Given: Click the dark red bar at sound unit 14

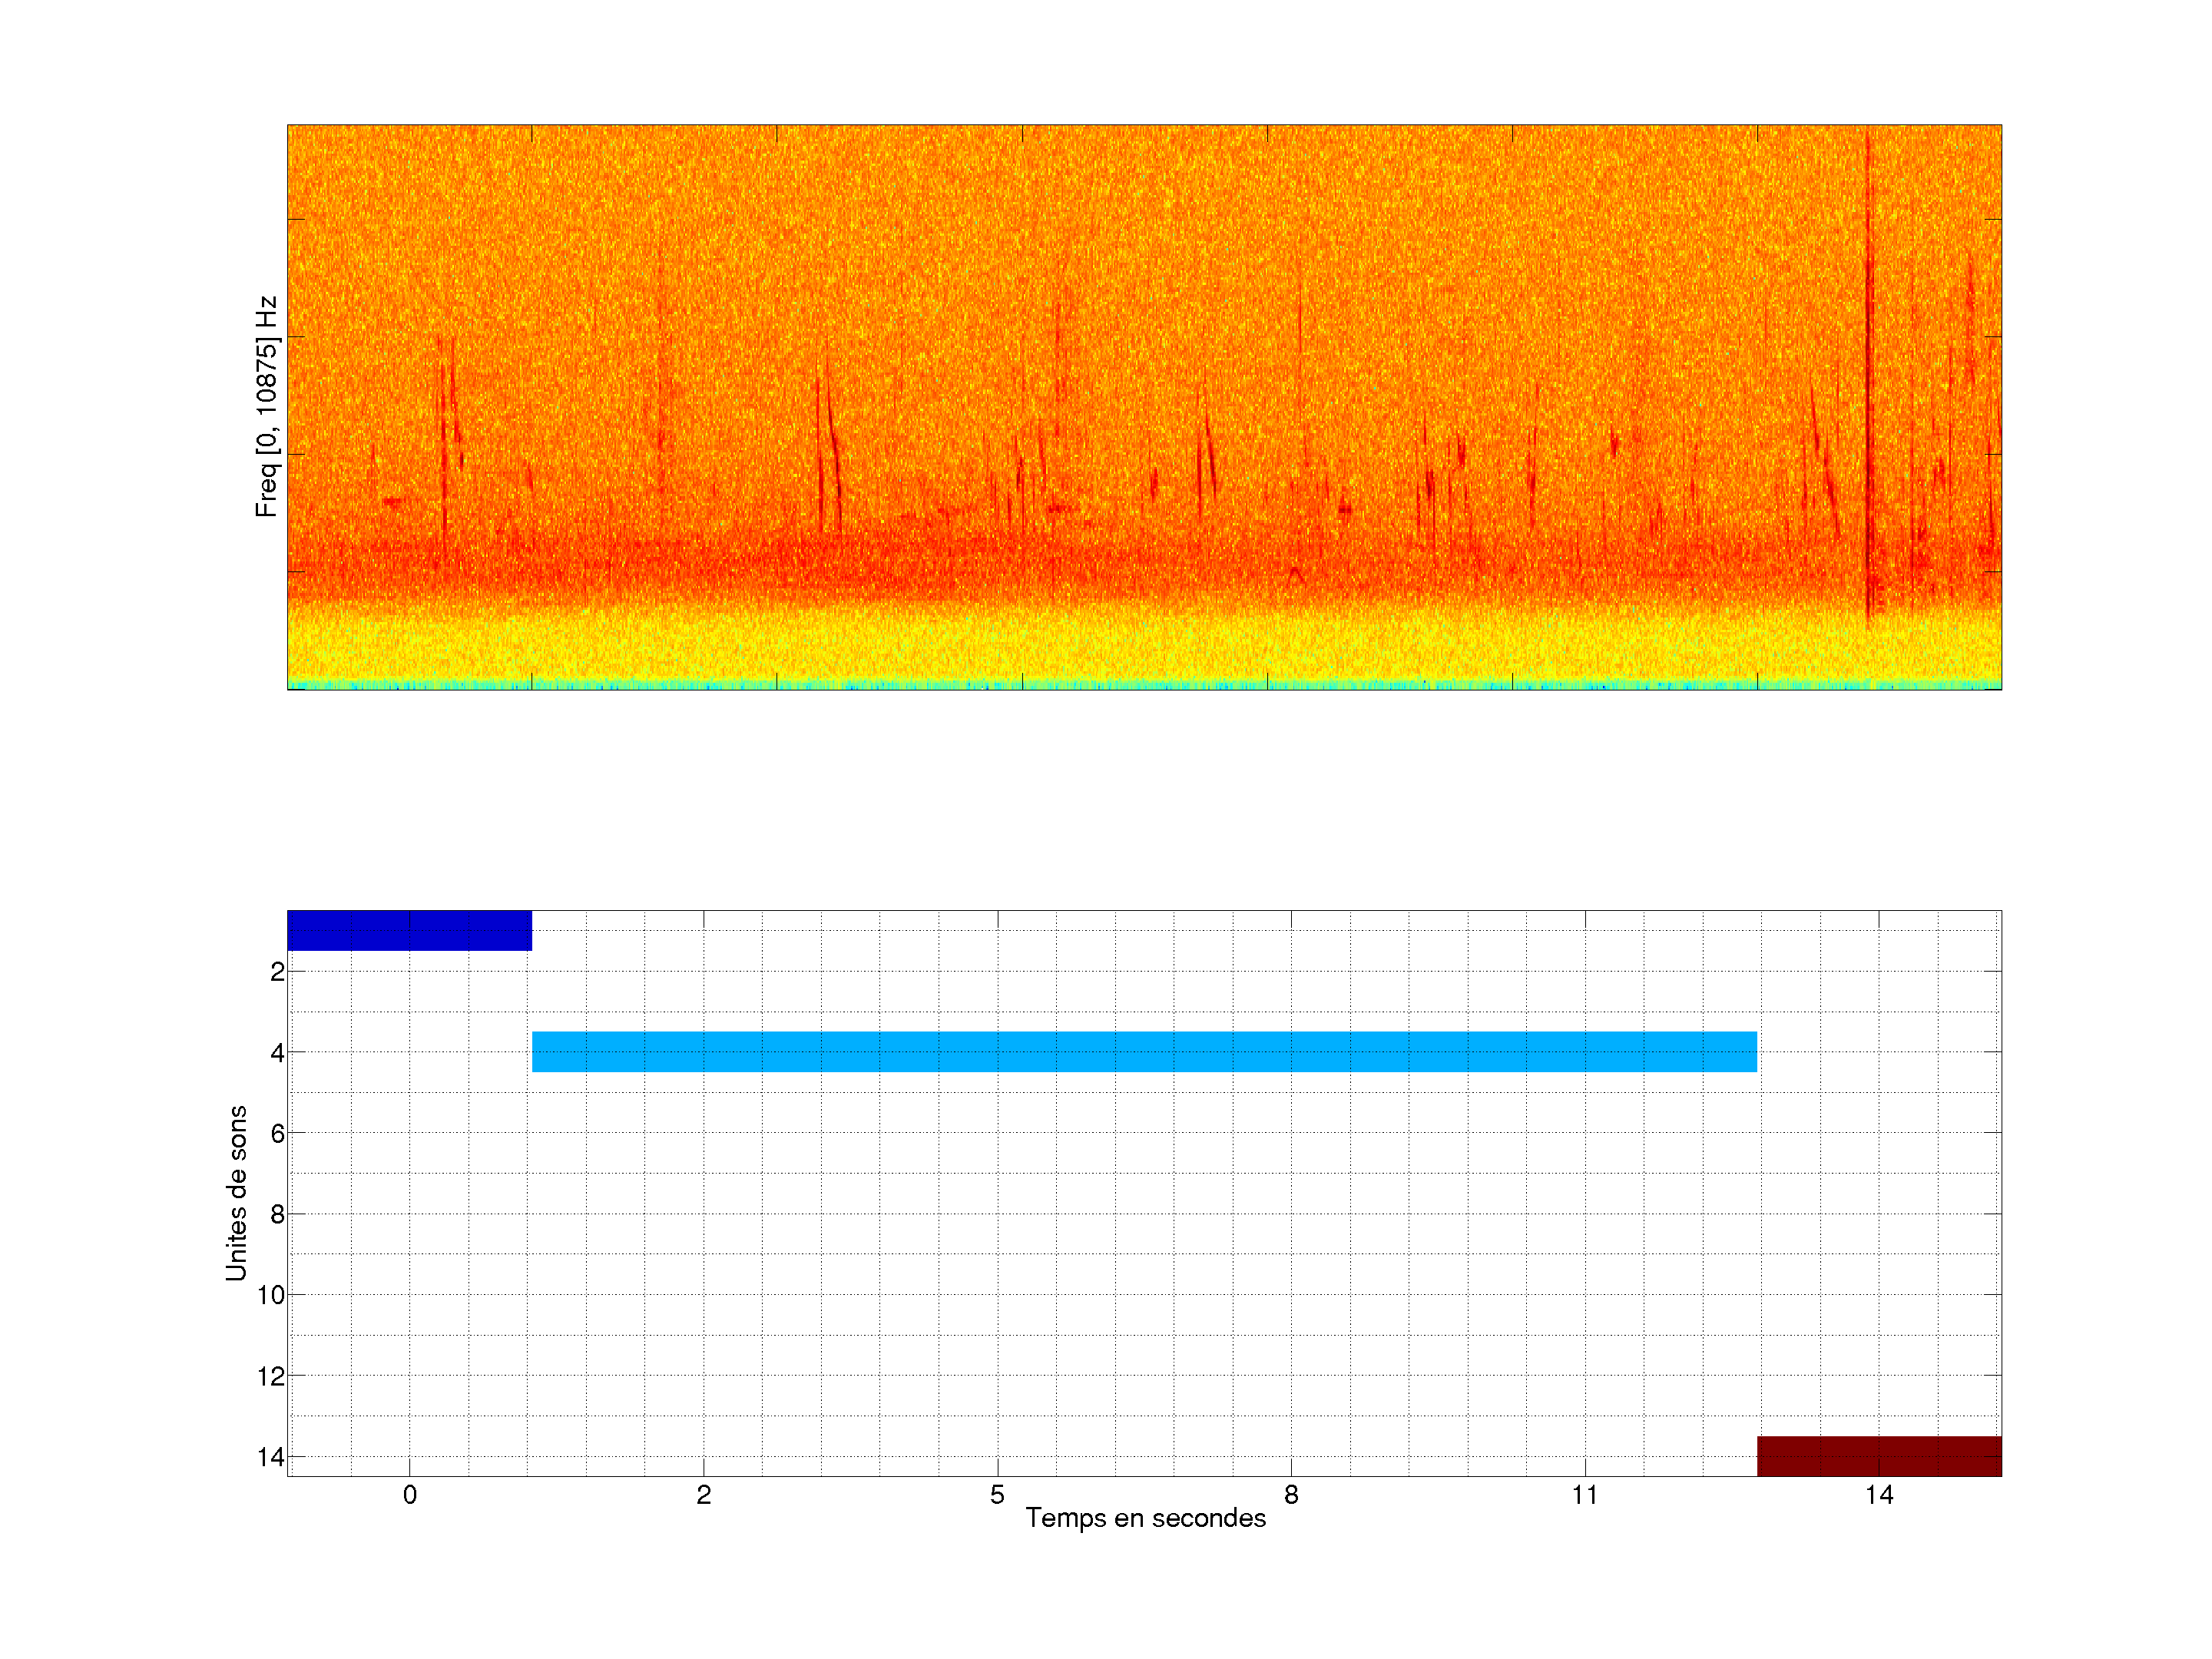Looking at the screenshot, I should click(x=1878, y=1455).
